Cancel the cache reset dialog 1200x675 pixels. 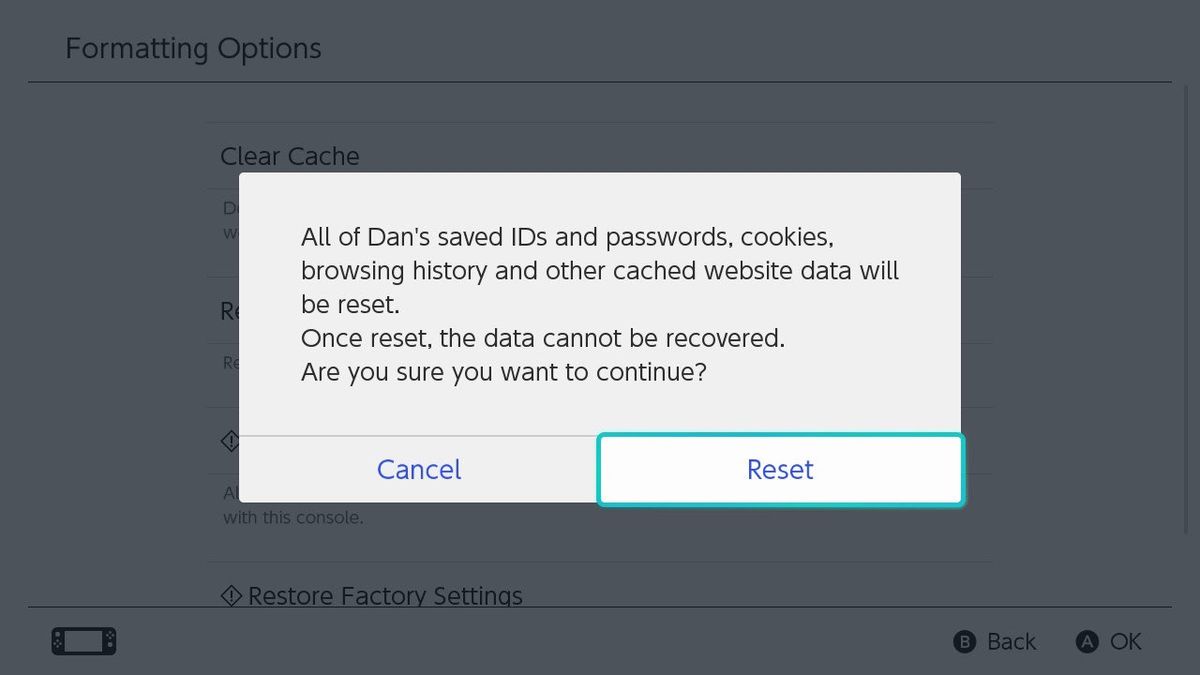click(x=418, y=469)
